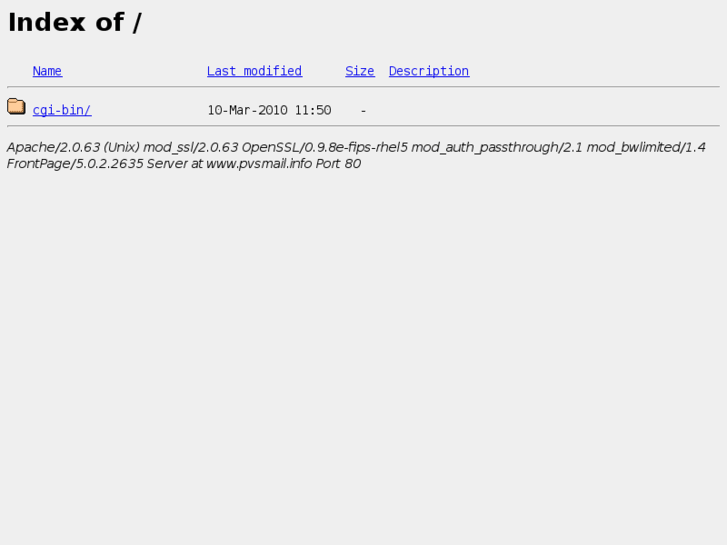727x545 pixels.
Task: Click the horizontal rule below the column headers
Action: (364, 87)
